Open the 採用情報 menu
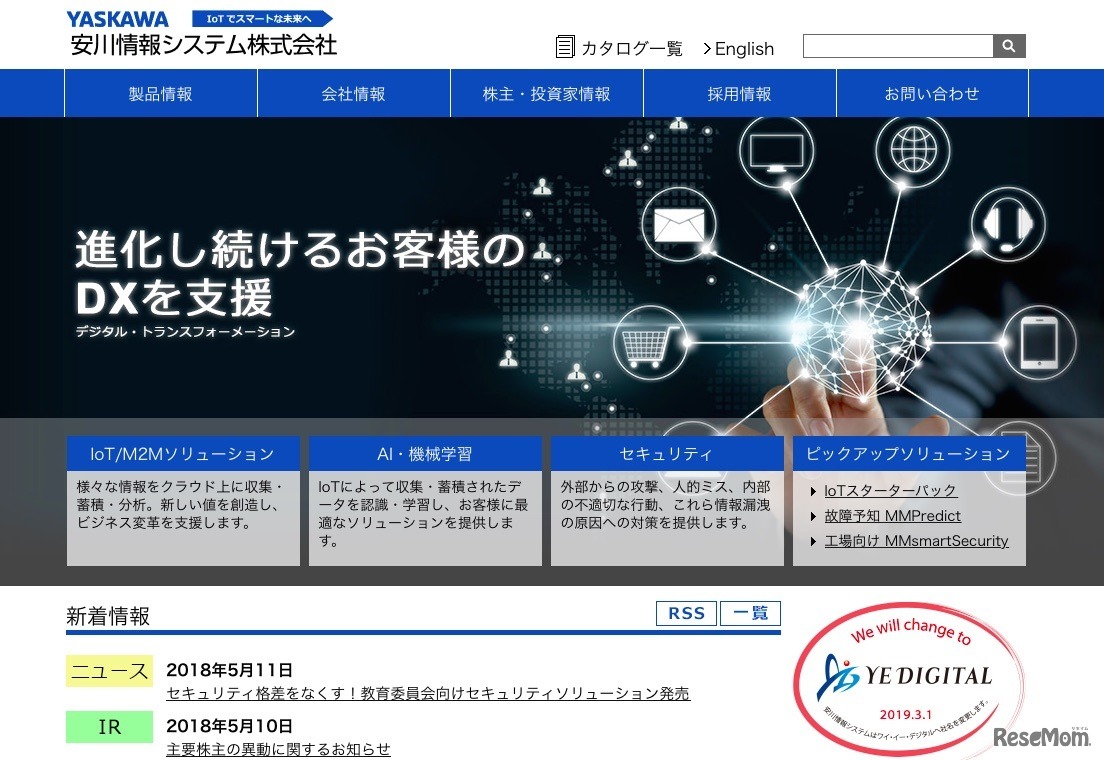1104x760 pixels. [x=739, y=94]
